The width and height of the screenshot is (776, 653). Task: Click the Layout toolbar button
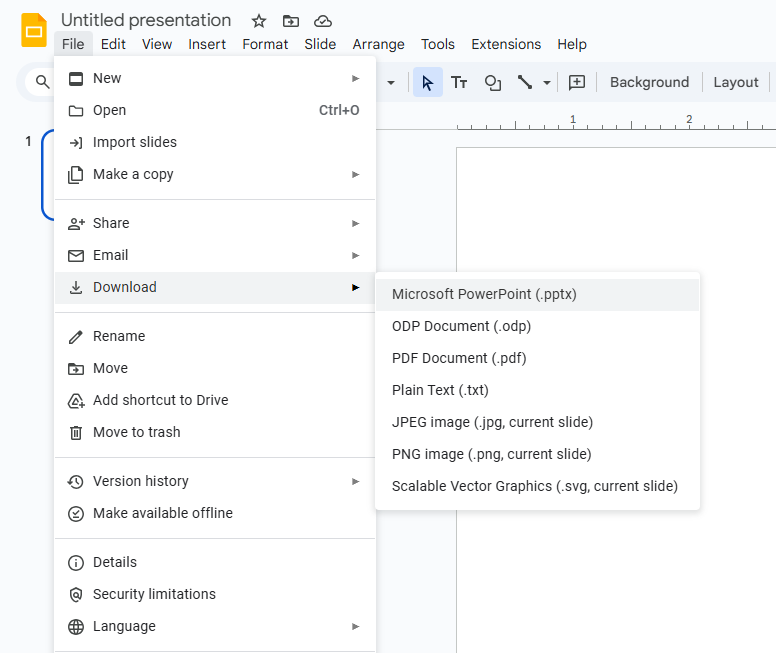click(x=736, y=82)
